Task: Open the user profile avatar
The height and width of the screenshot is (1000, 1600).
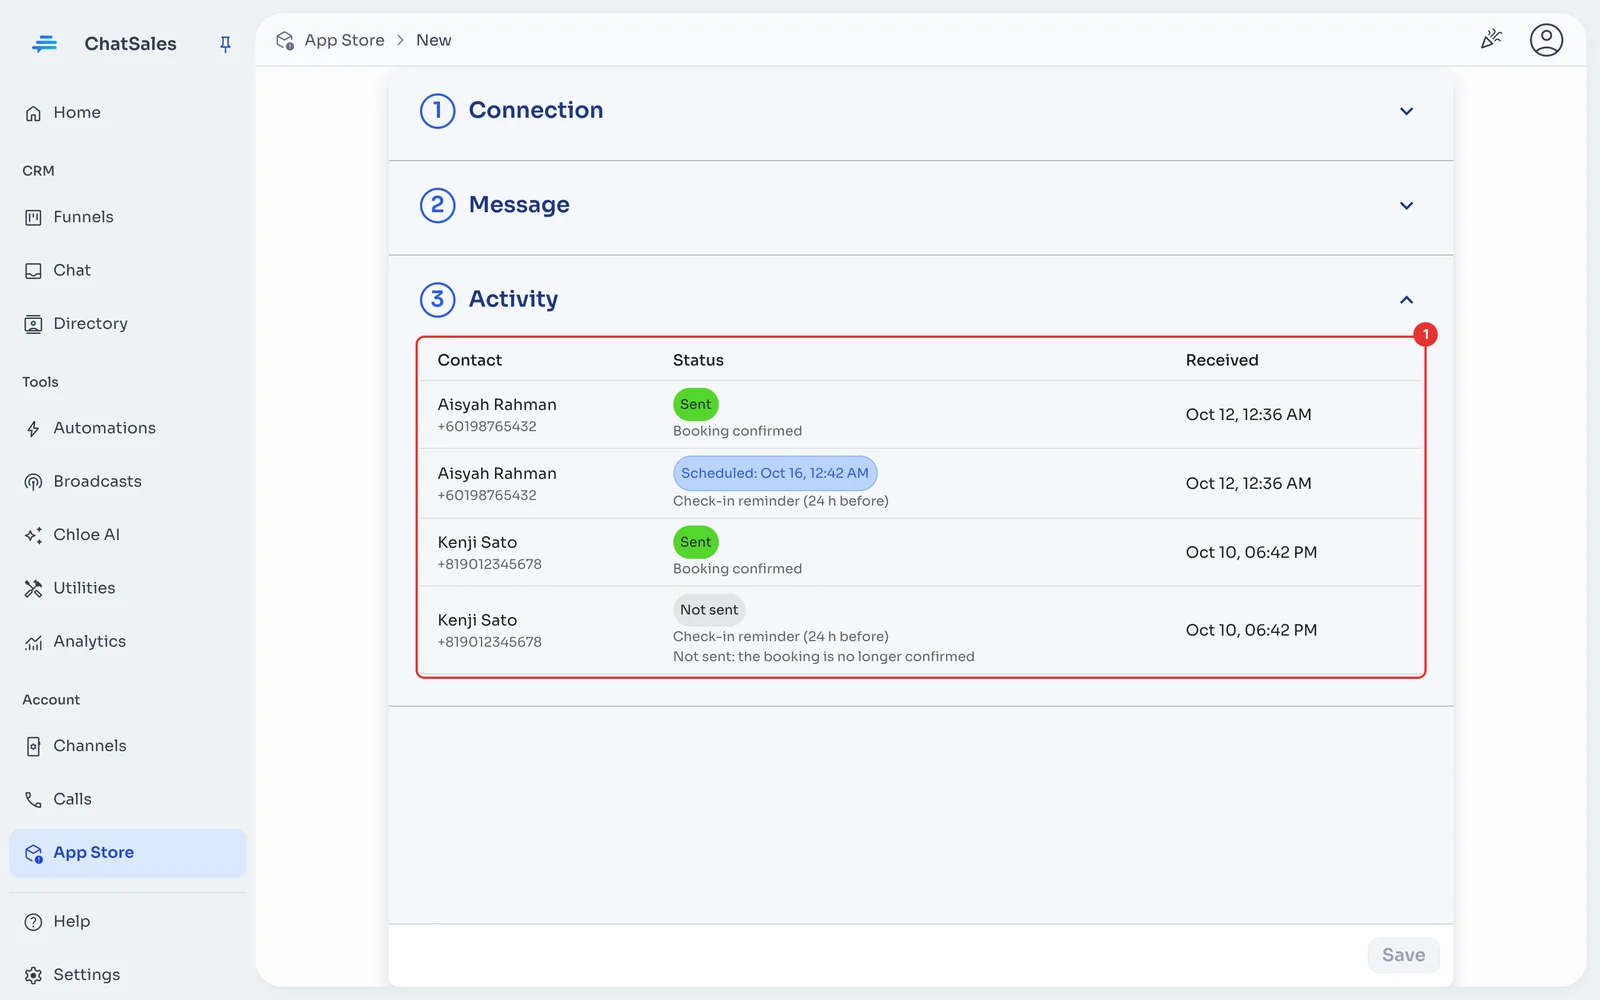Action: tap(1546, 40)
